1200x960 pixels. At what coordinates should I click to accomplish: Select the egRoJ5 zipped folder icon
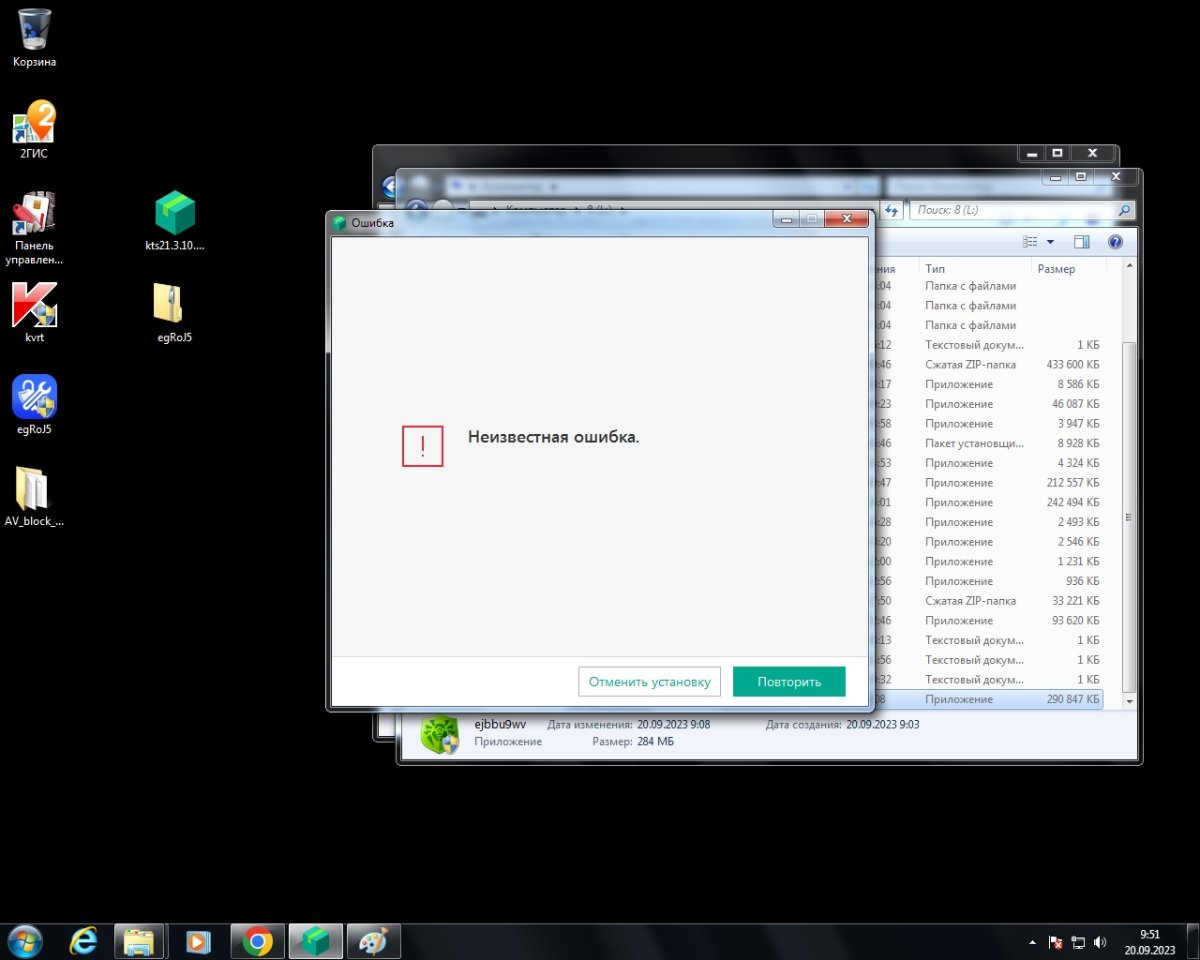(175, 313)
